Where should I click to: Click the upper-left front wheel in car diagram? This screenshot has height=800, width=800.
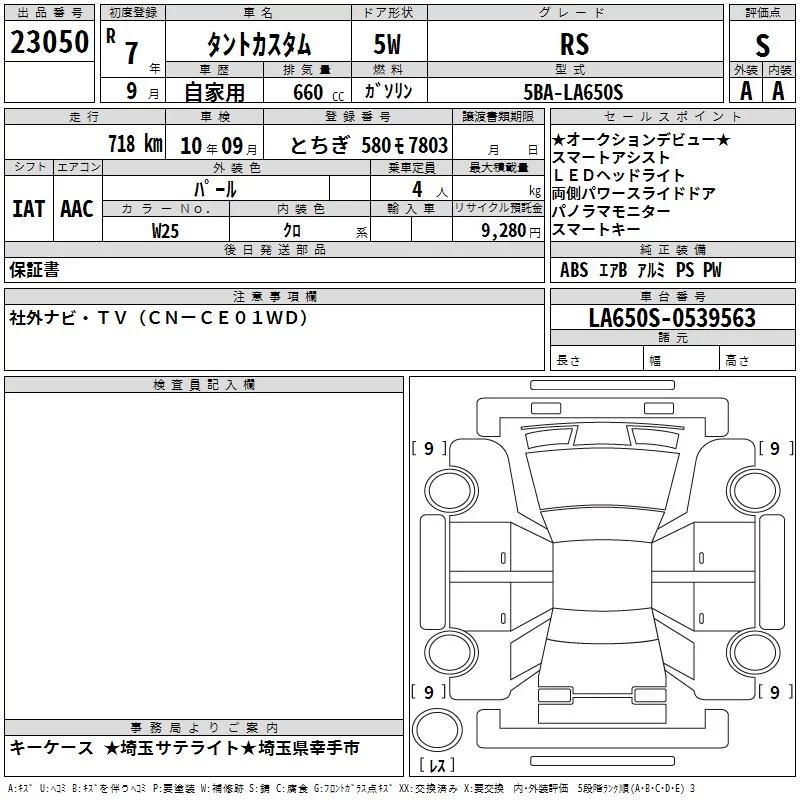tap(451, 491)
